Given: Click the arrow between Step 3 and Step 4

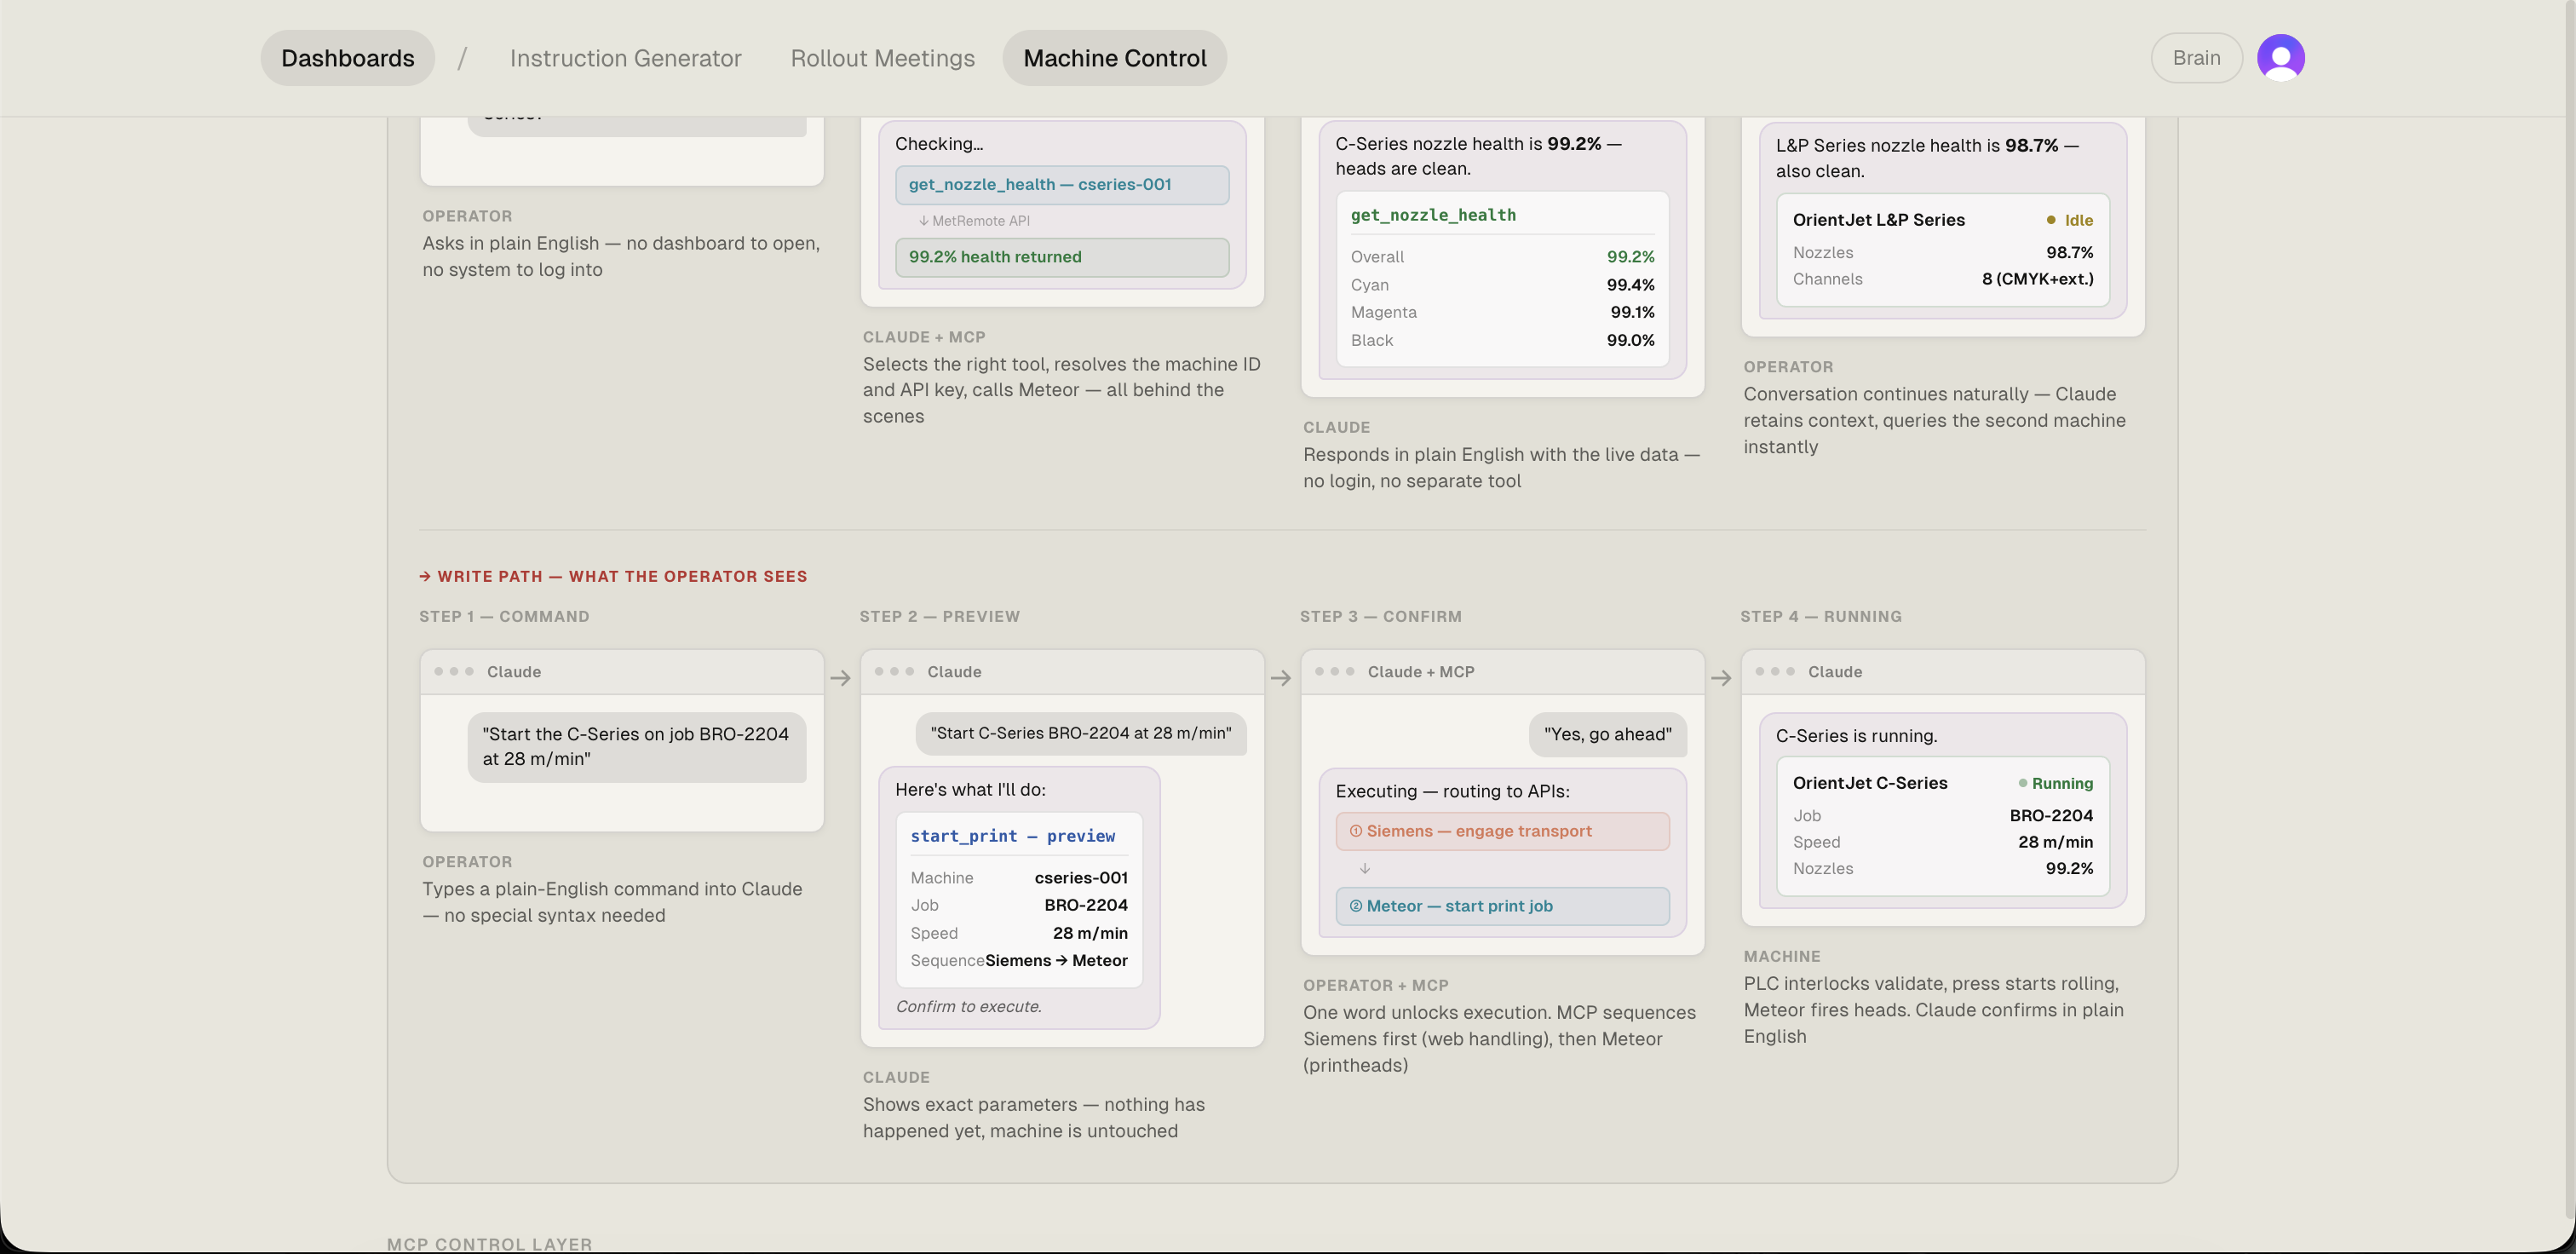Looking at the screenshot, I should (x=1720, y=678).
